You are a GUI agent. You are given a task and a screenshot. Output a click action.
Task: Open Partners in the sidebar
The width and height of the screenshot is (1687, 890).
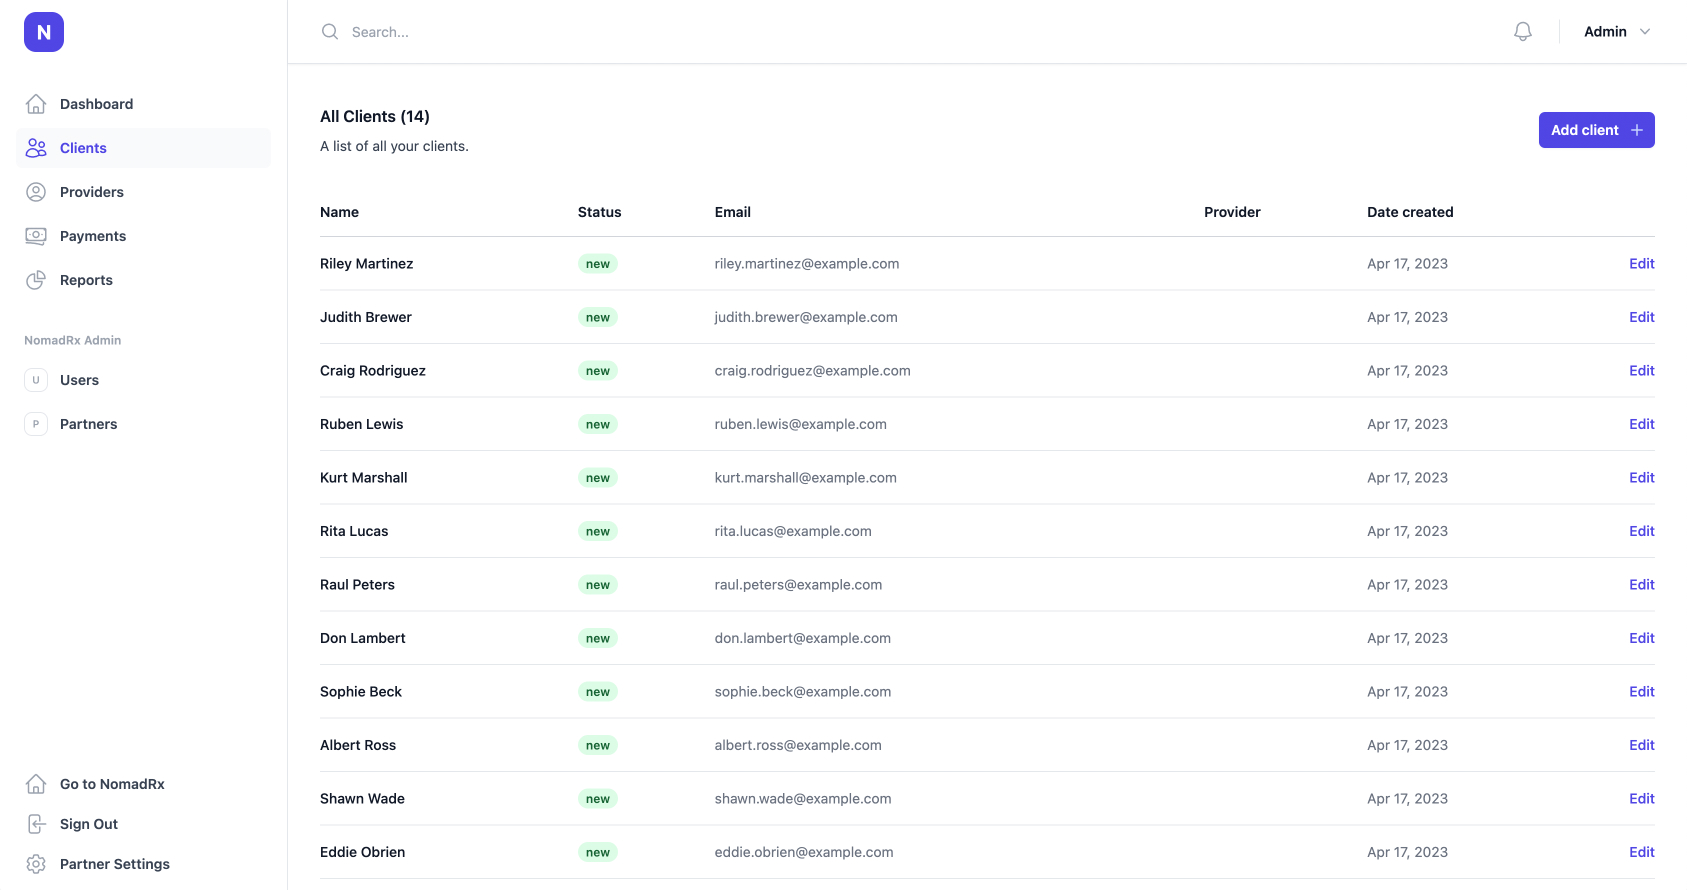[x=88, y=424]
